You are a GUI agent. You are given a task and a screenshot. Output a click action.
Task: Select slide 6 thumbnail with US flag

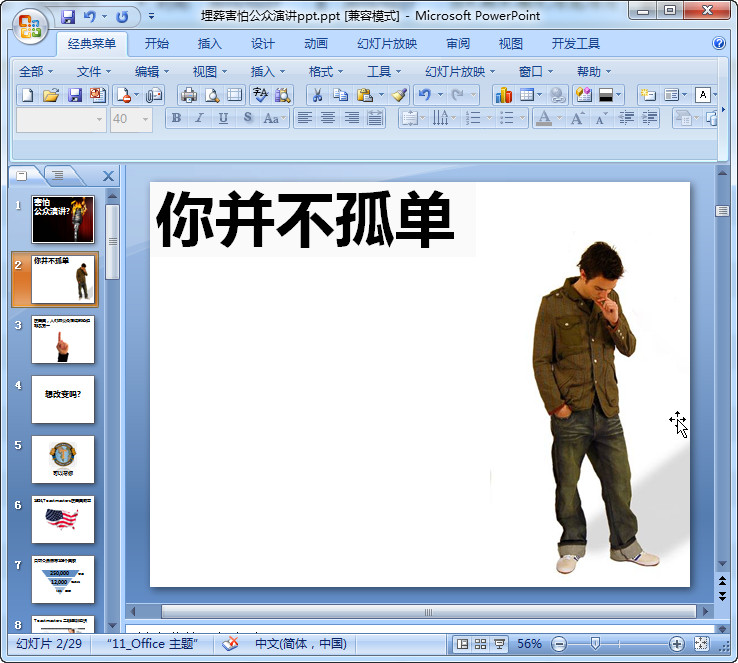(63, 519)
